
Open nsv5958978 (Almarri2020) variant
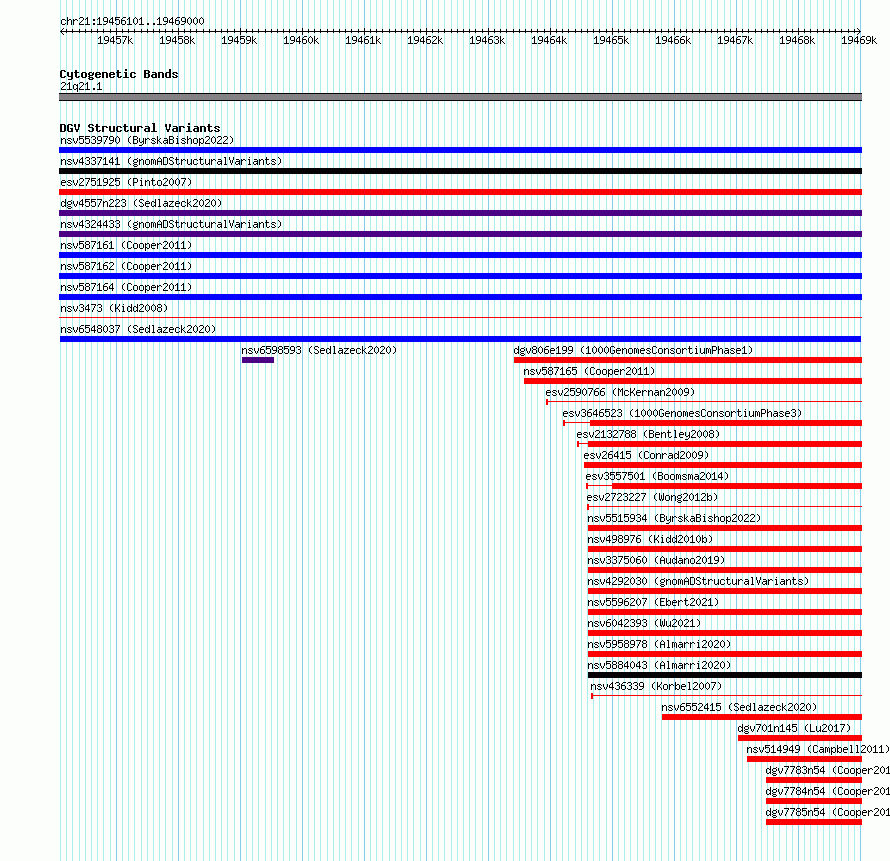(659, 644)
